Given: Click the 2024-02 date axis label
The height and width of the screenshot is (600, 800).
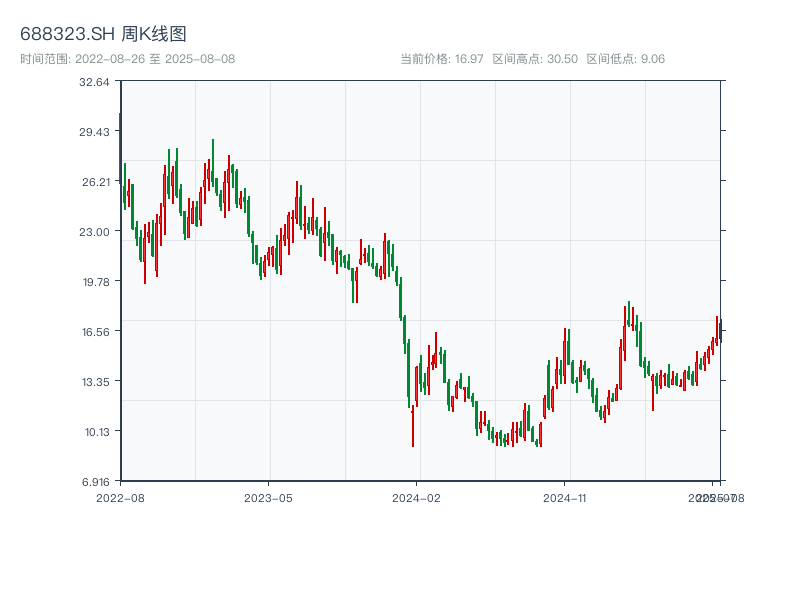Looking at the screenshot, I should click(416, 497).
